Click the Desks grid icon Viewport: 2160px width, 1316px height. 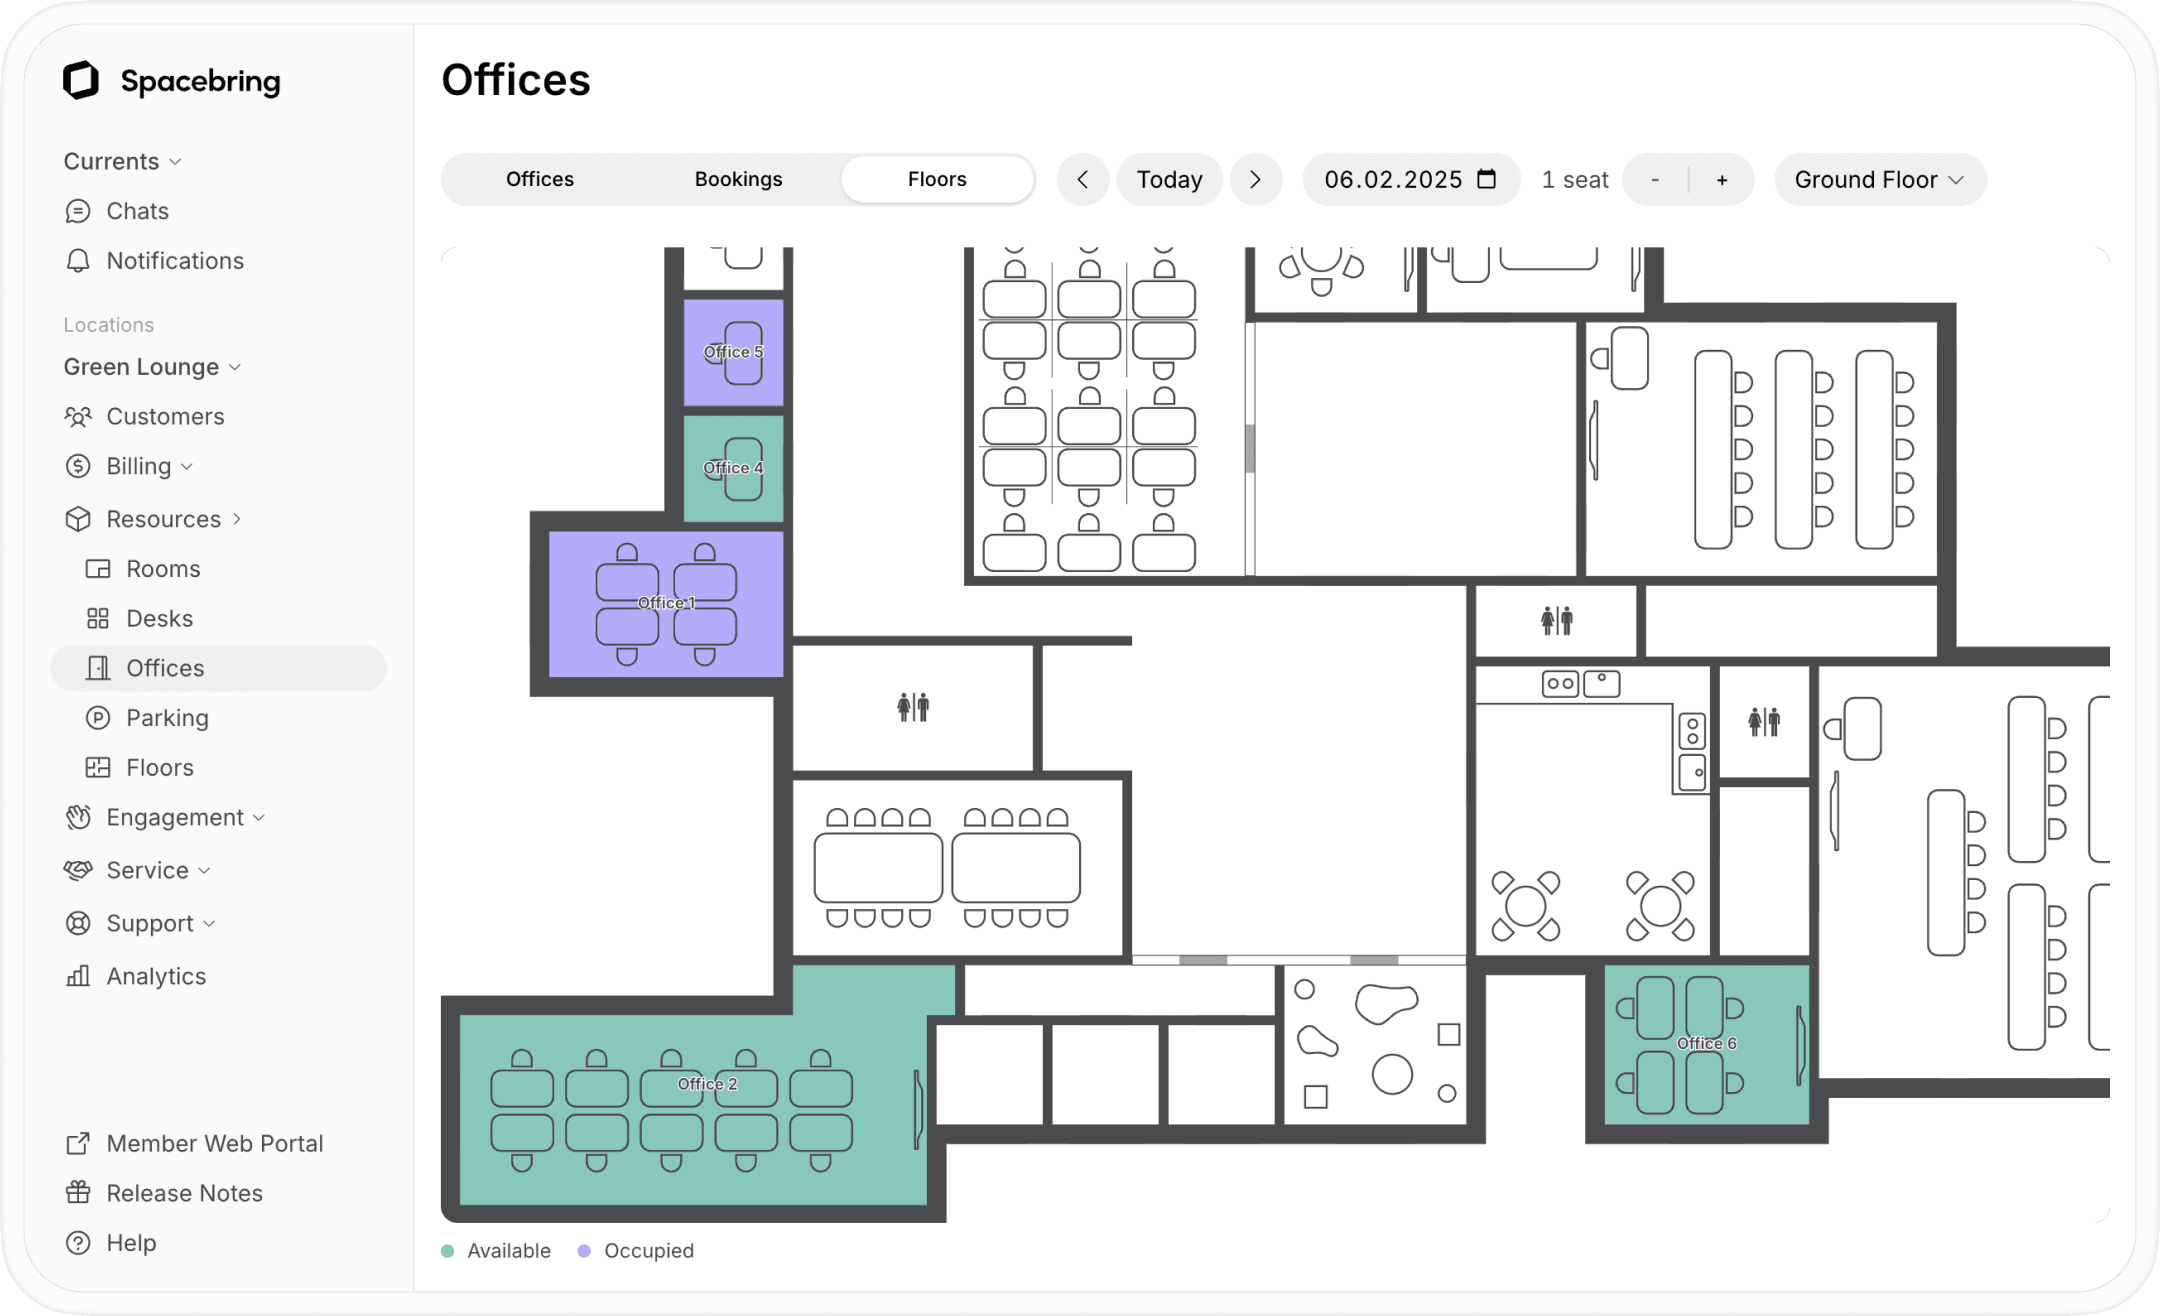tap(98, 619)
